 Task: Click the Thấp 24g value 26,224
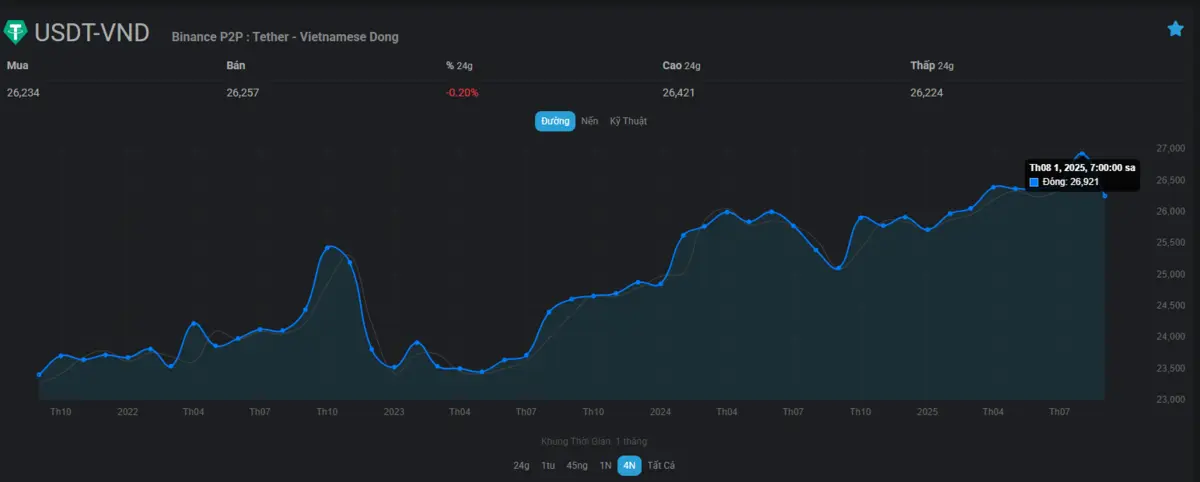(x=926, y=93)
